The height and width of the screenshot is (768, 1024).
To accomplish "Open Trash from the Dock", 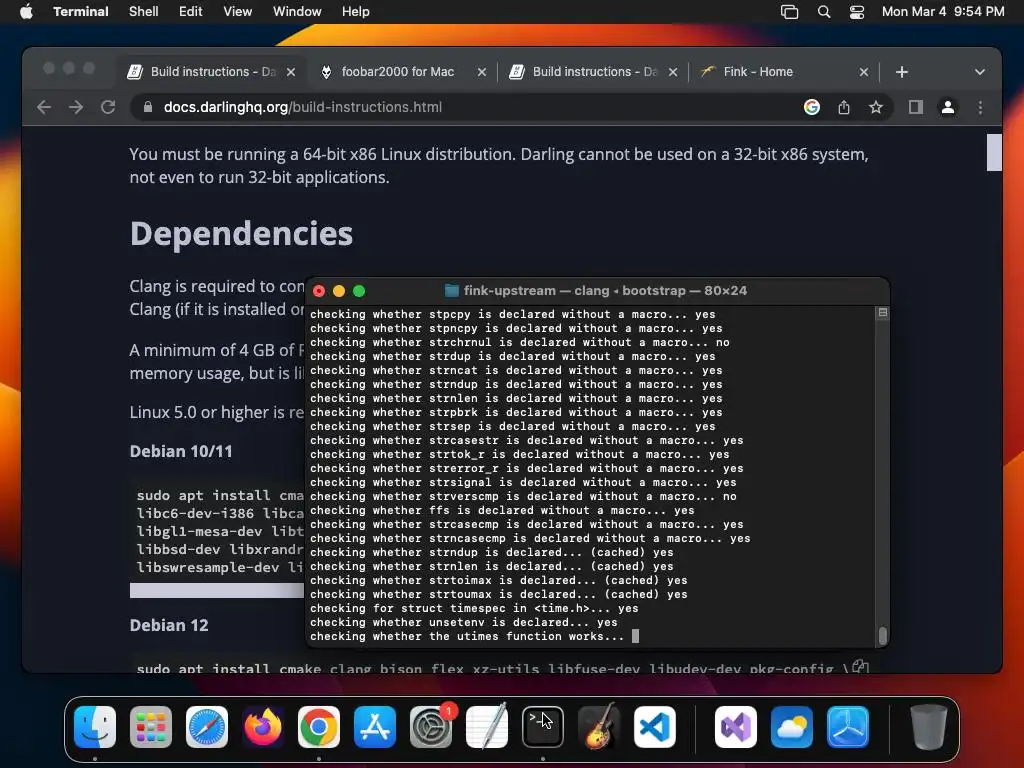I will click(929, 727).
